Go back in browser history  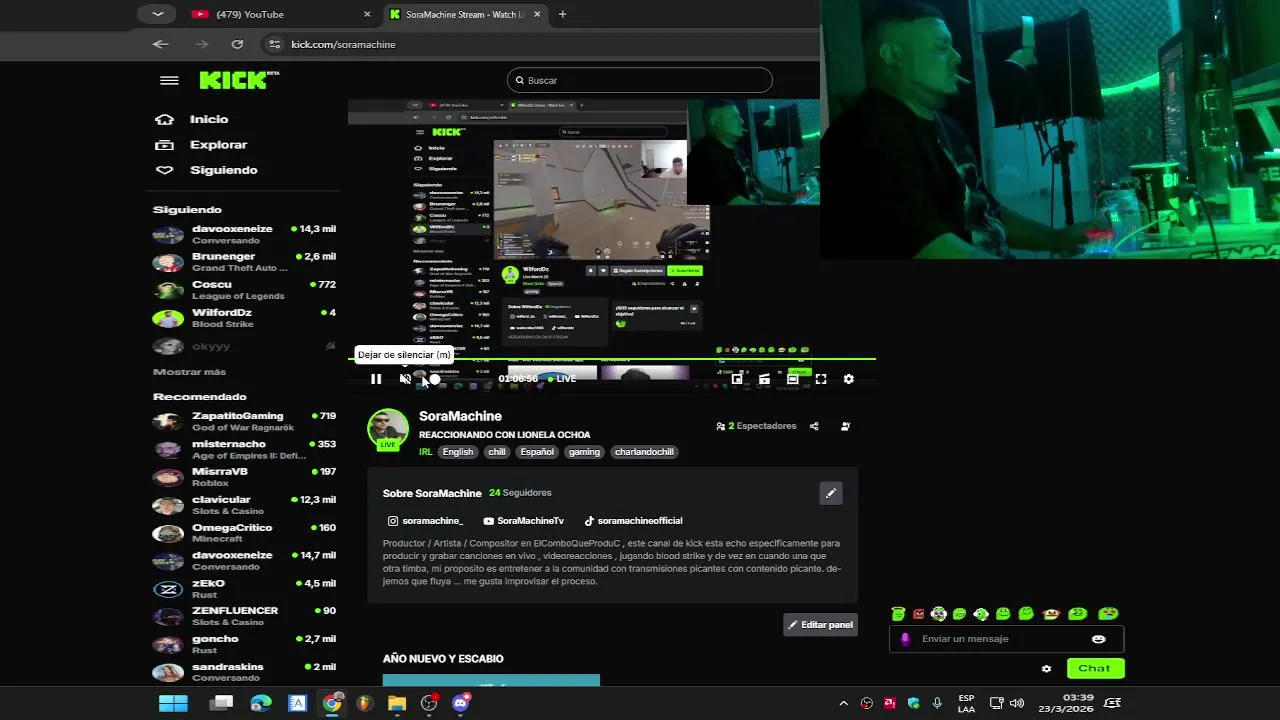pyautogui.click(x=161, y=44)
